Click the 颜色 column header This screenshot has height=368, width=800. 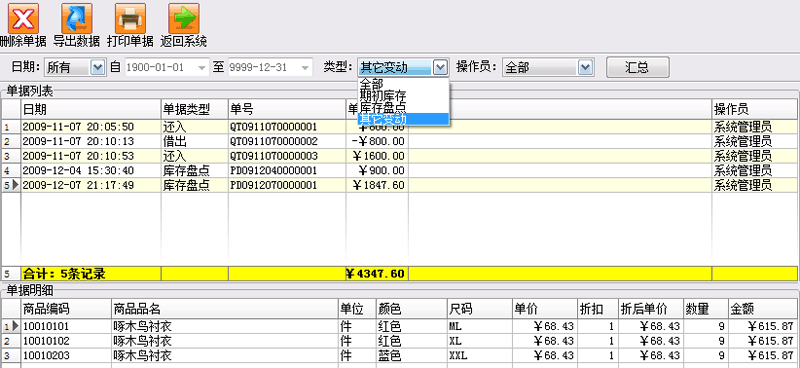(411, 309)
